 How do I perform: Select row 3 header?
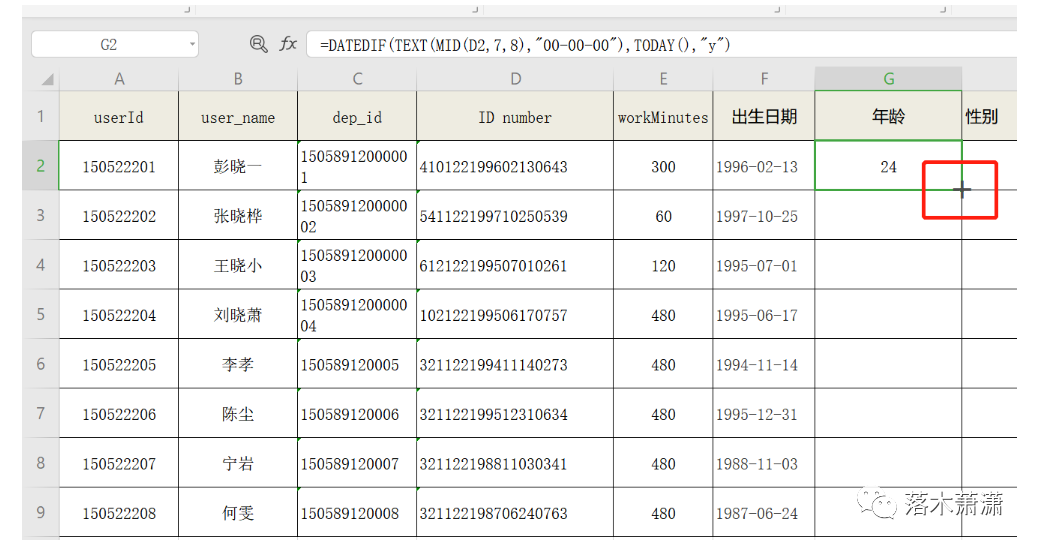(x=40, y=215)
